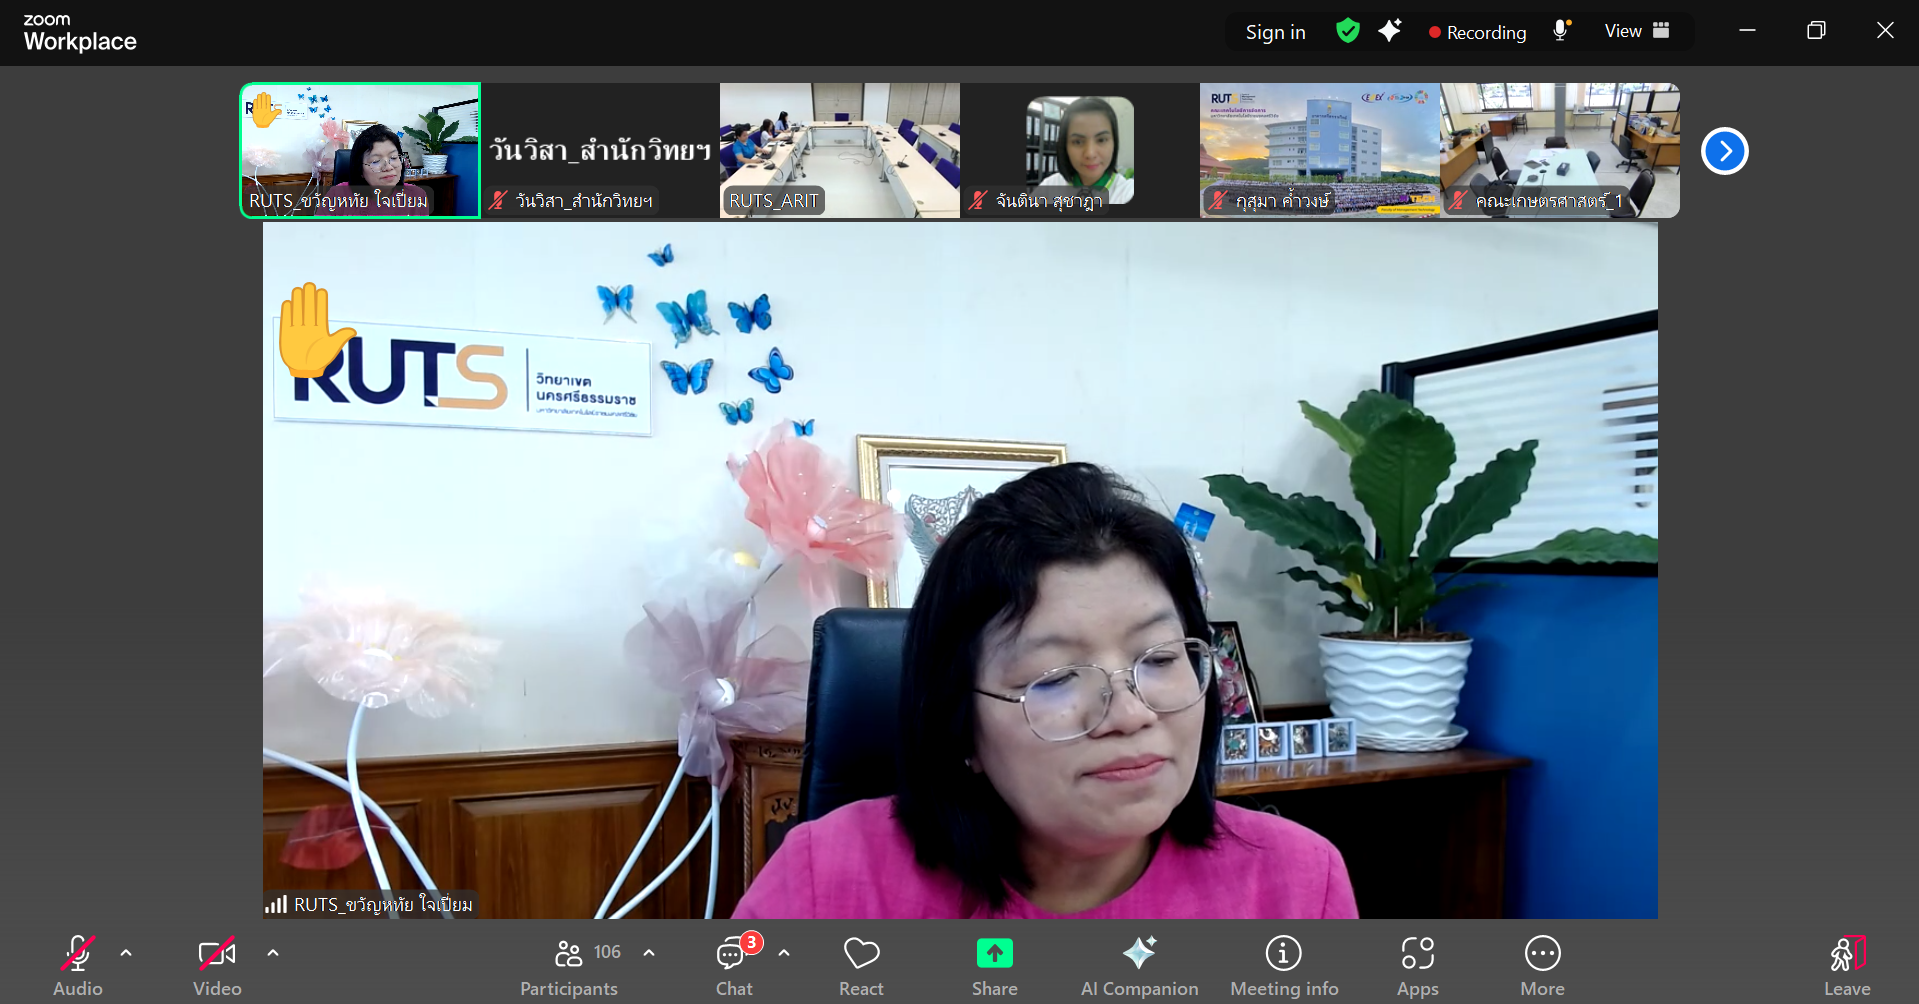Screen dimensions: 1919x1004
Task: Open AI Companion panel
Action: pyautogui.click(x=1139, y=955)
